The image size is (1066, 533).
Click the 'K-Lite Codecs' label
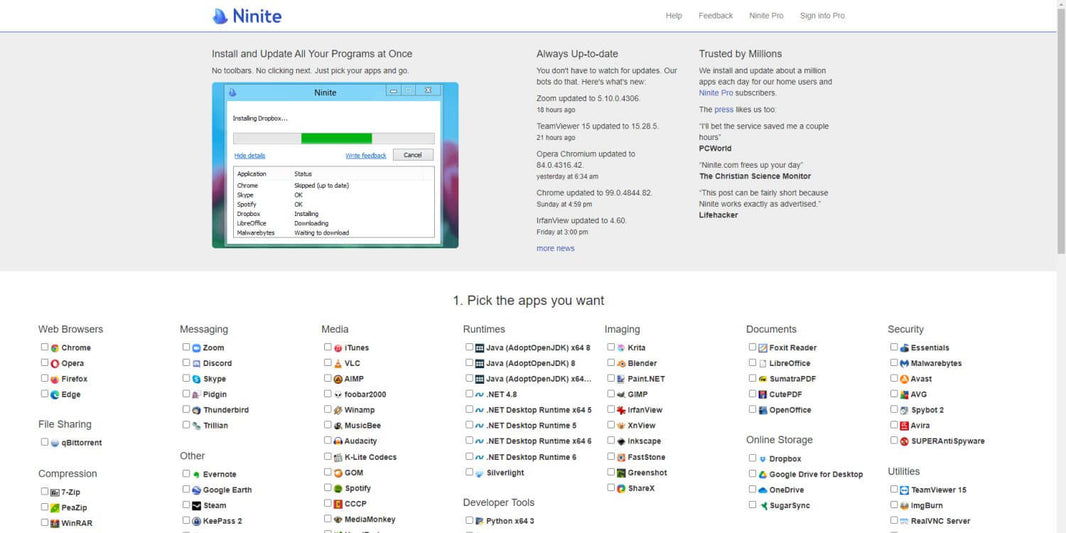(x=371, y=458)
